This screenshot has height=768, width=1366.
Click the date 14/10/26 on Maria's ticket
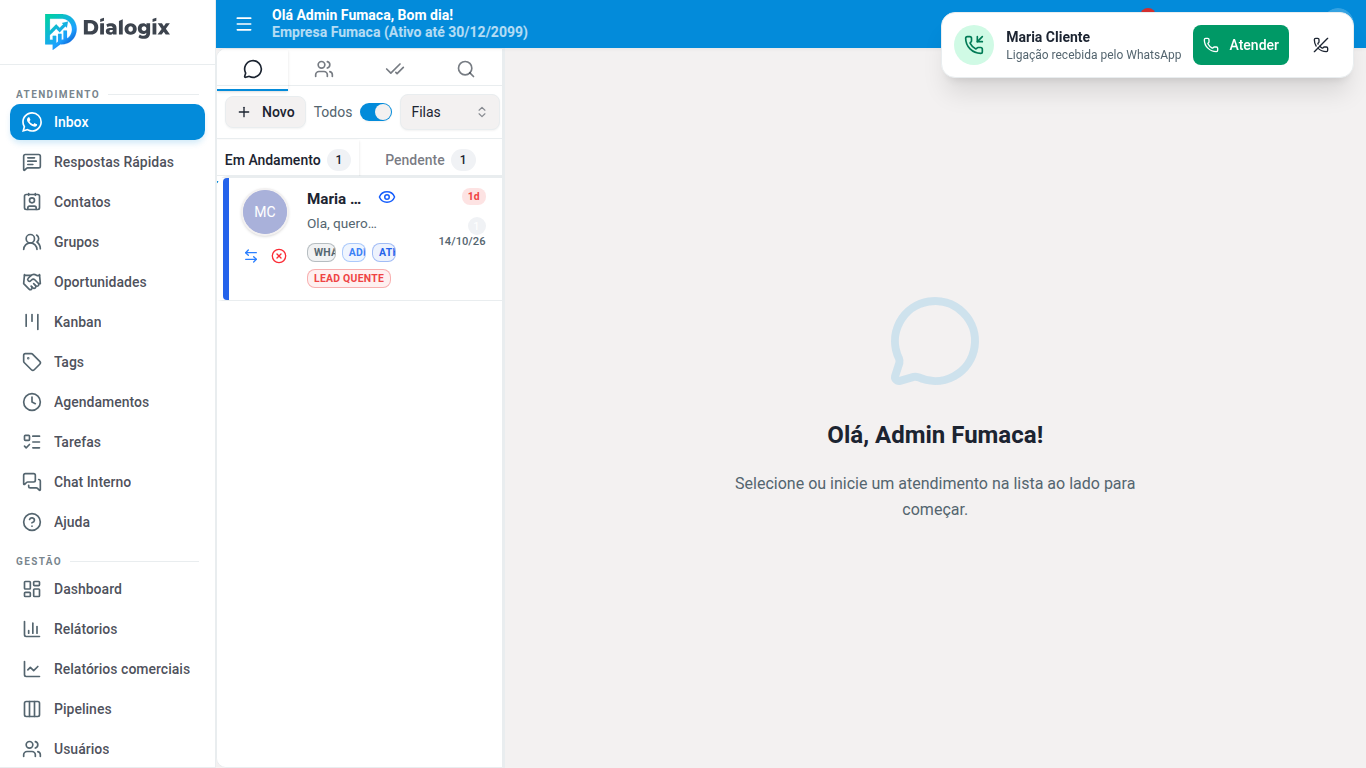pos(462,241)
